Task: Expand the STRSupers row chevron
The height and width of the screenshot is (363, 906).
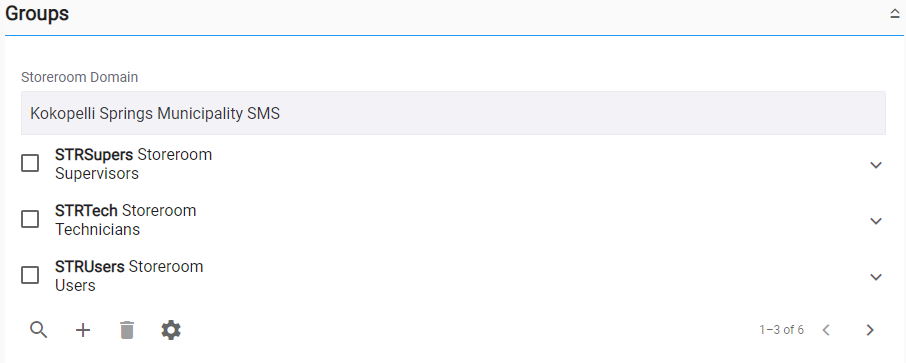Action: pyautogui.click(x=876, y=165)
